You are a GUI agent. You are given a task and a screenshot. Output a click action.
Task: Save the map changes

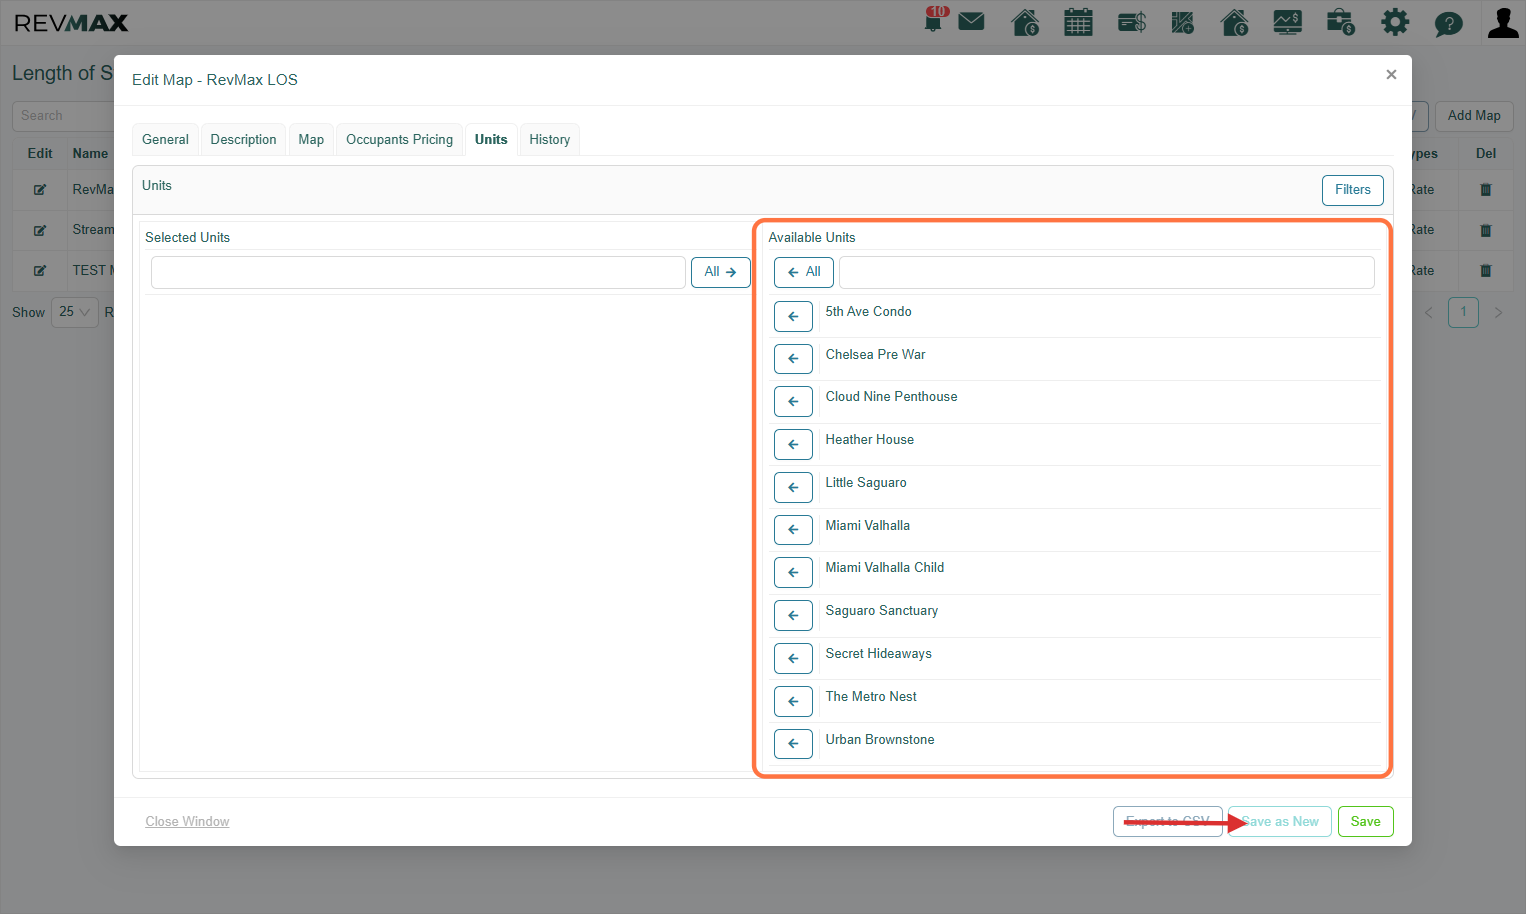coord(1365,821)
